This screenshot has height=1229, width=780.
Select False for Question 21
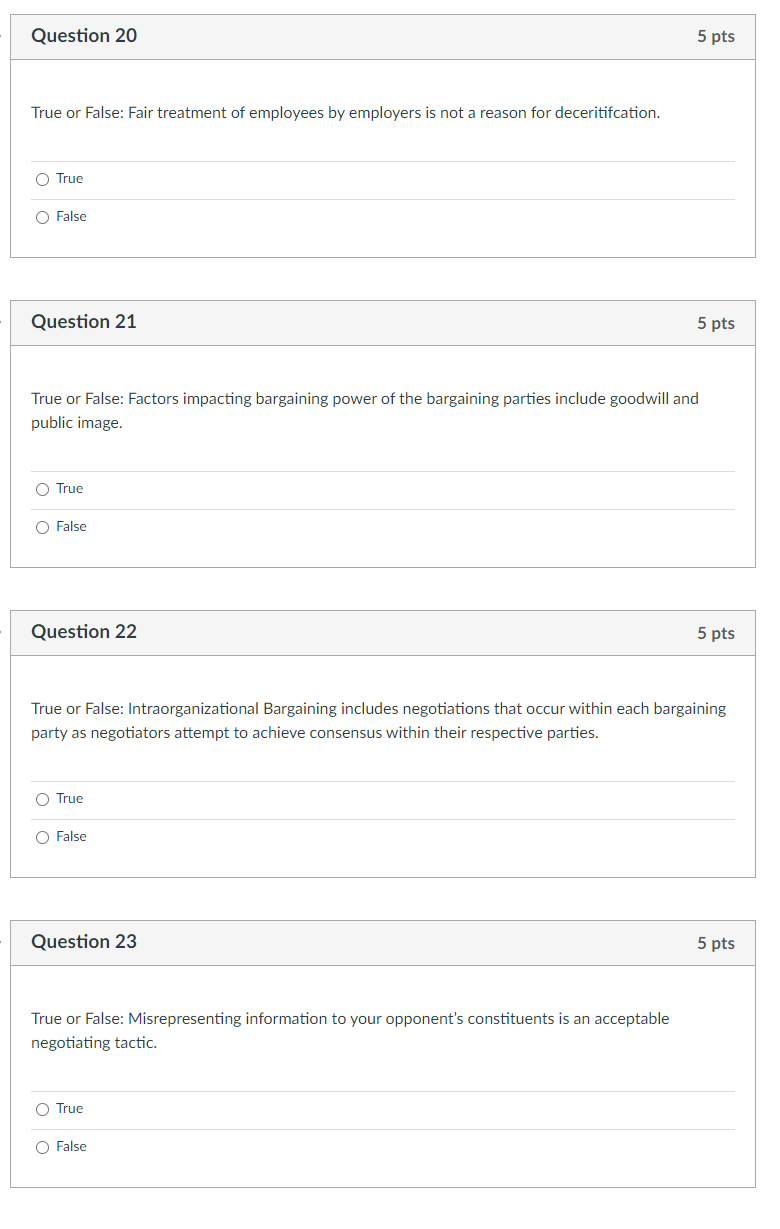point(42,526)
